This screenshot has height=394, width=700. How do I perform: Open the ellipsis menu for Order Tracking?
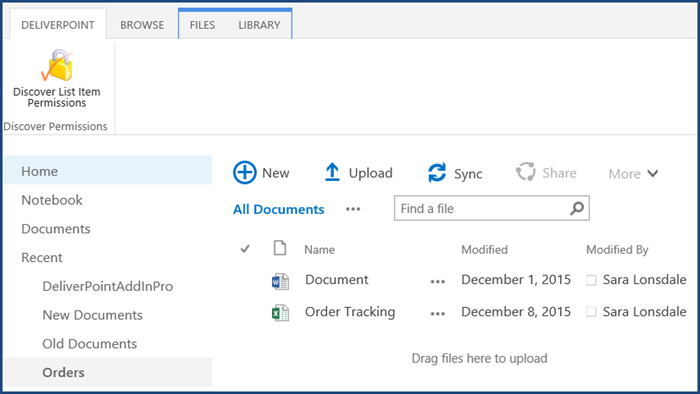click(438, 314)
